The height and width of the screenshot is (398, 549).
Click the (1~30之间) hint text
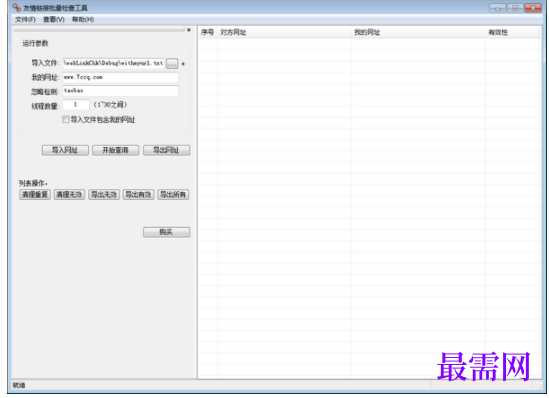pyautogui.click(x=110, y=105)
